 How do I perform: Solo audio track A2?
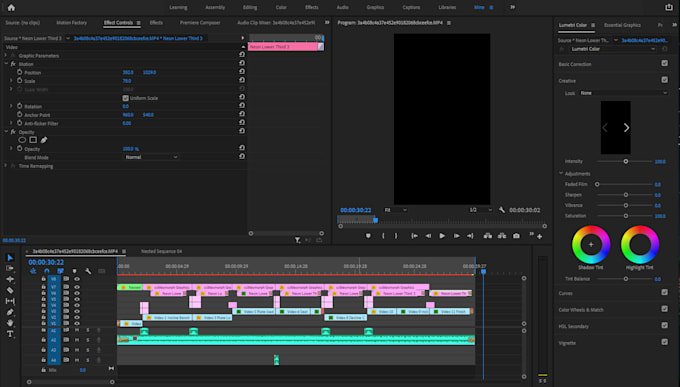pyautogui.click(x=88, y=340)
